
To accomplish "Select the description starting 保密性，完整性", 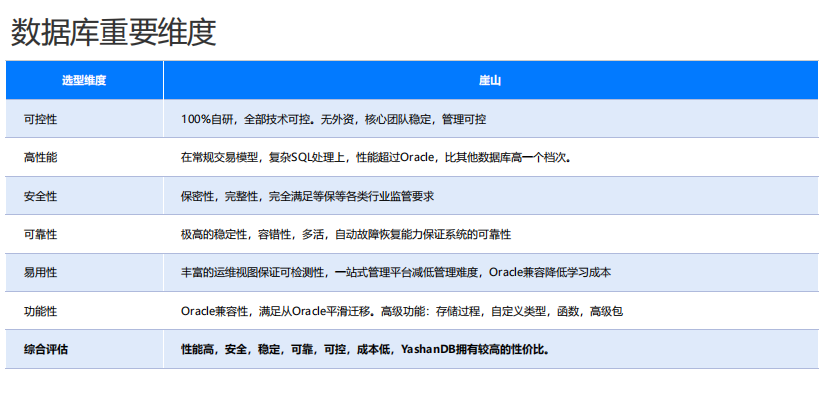I will coord(307,196).
